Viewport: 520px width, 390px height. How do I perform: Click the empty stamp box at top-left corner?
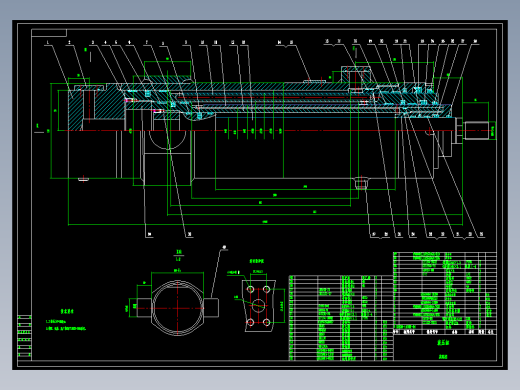click(49, 33)
